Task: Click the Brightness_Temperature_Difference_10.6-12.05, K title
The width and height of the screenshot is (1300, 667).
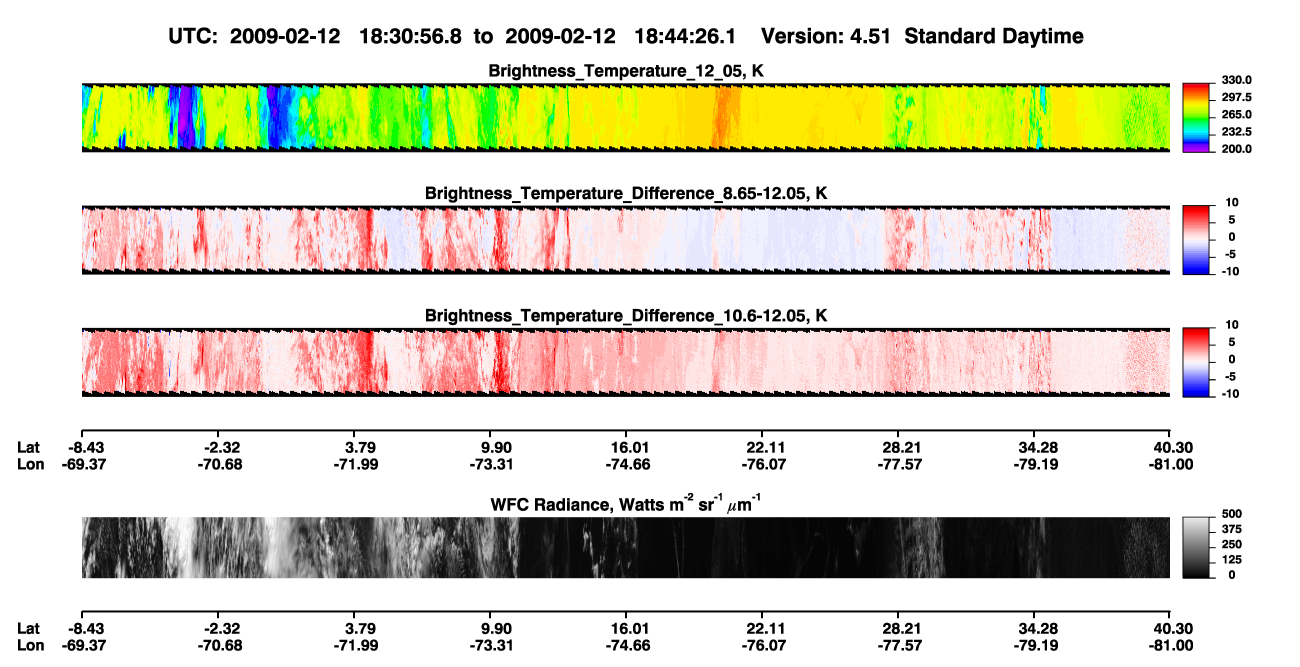Action: 626,316
